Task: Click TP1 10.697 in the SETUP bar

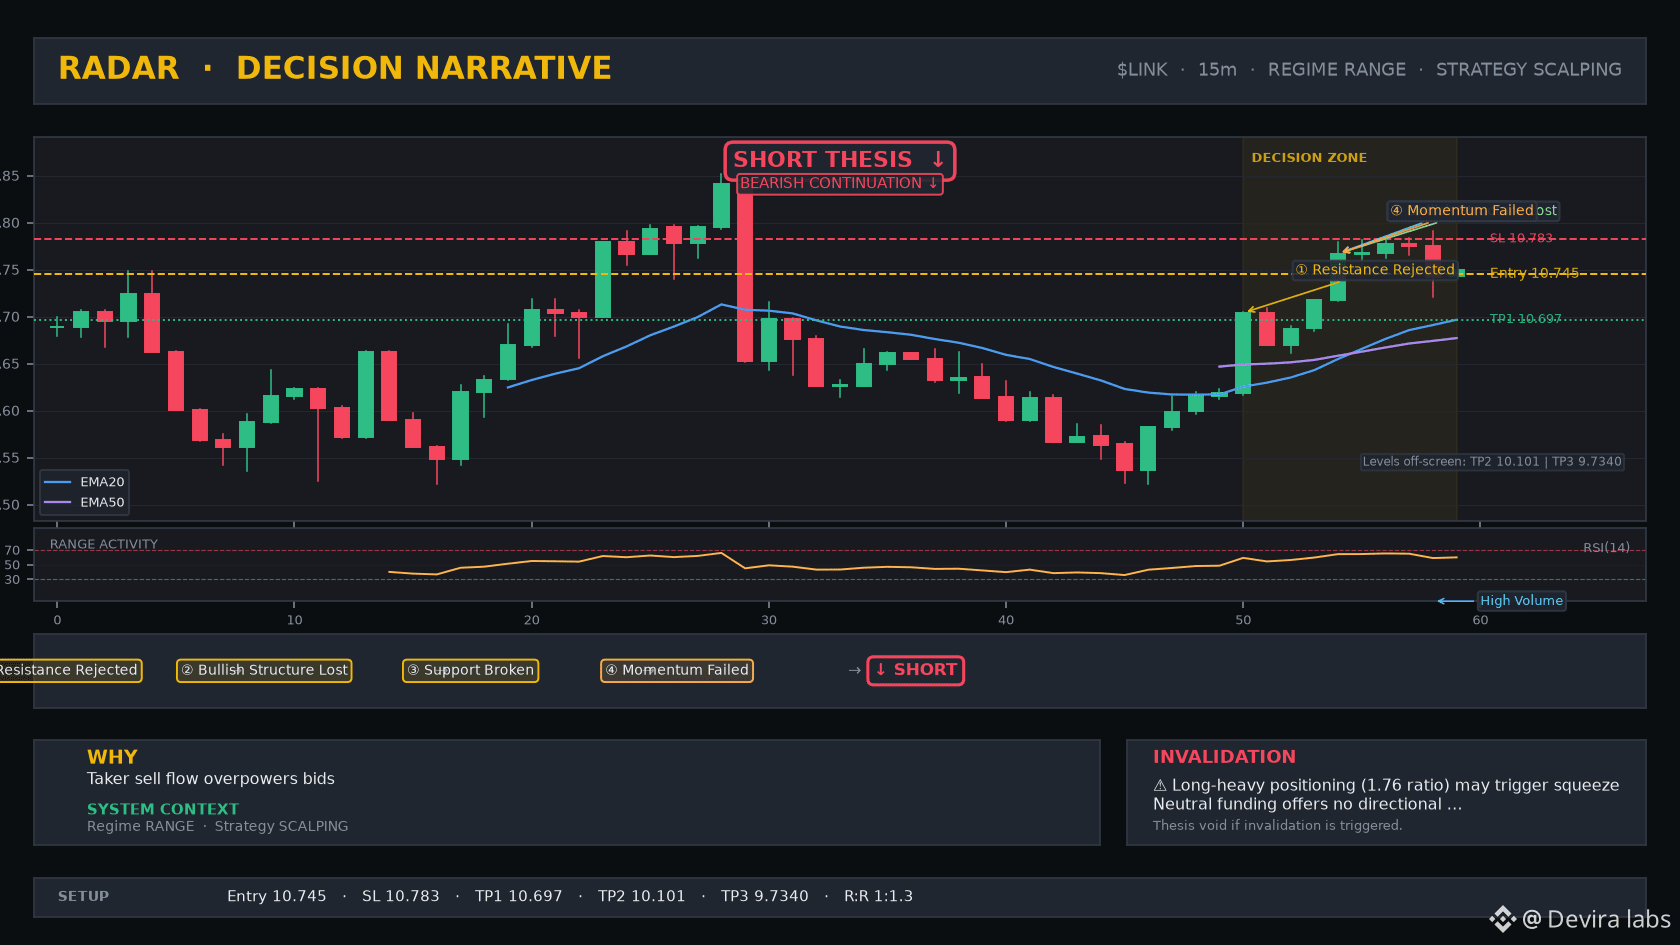Action: [x=519, y=897]
